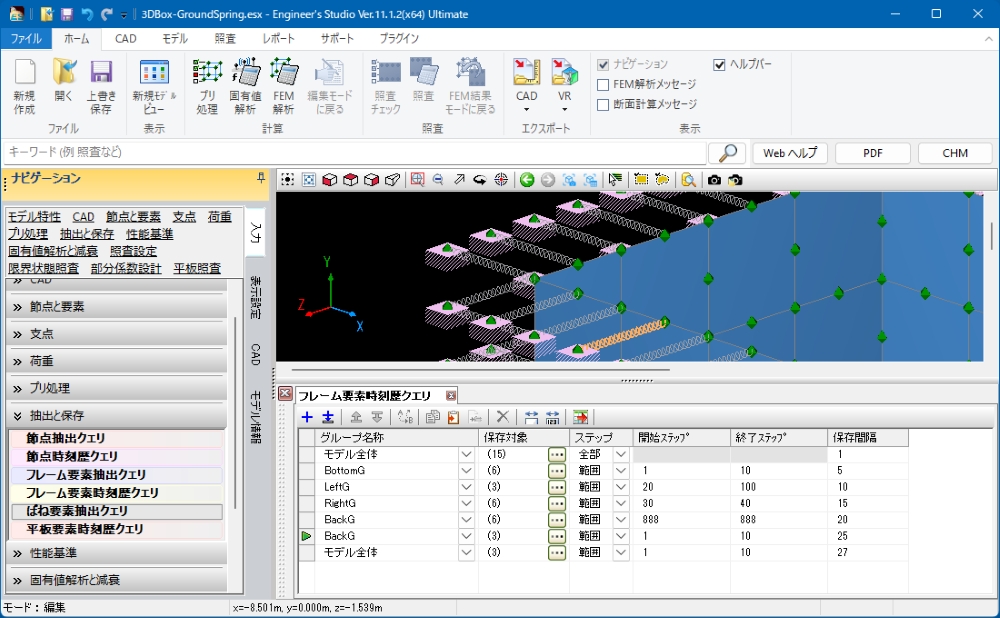
Task: Collapse the 抽出と保存 navigation section
Action: (117, 416)
